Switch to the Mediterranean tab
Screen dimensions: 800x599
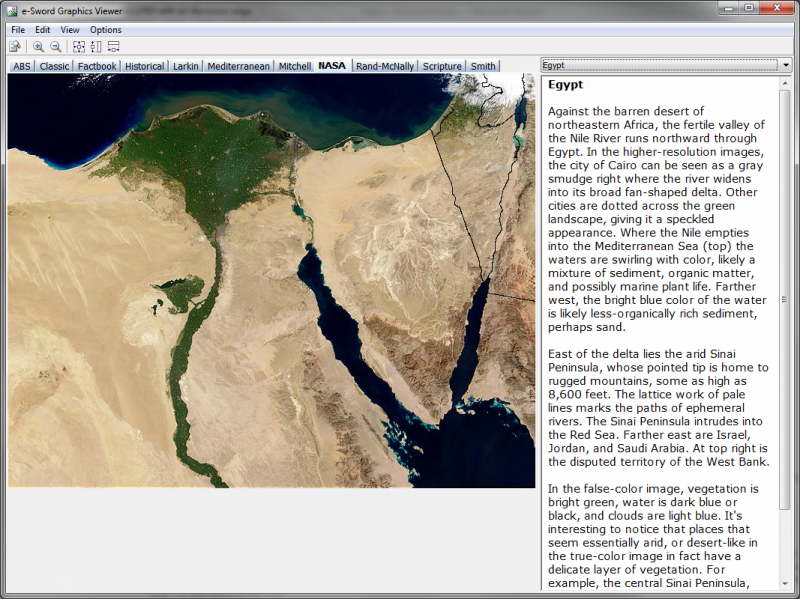[238, 66]
